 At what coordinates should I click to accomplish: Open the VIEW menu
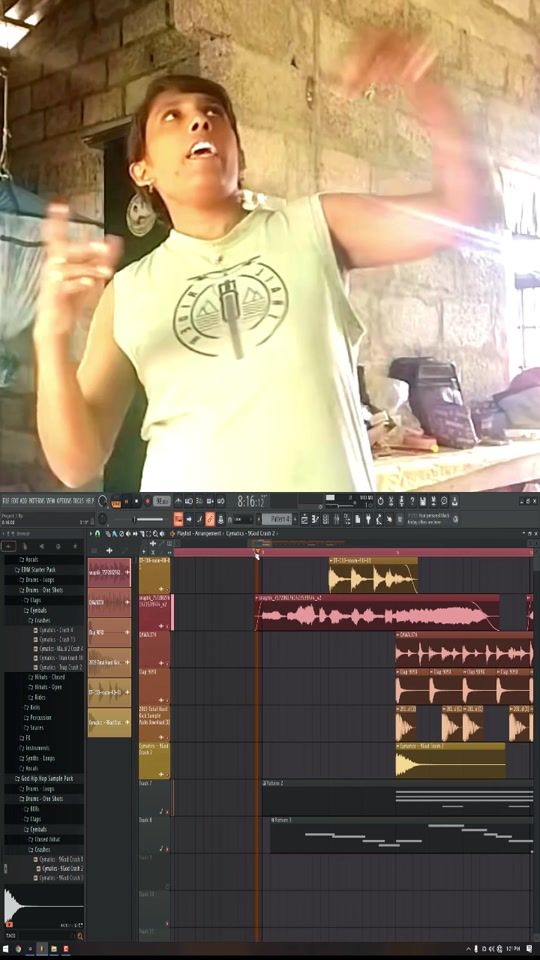50,500
